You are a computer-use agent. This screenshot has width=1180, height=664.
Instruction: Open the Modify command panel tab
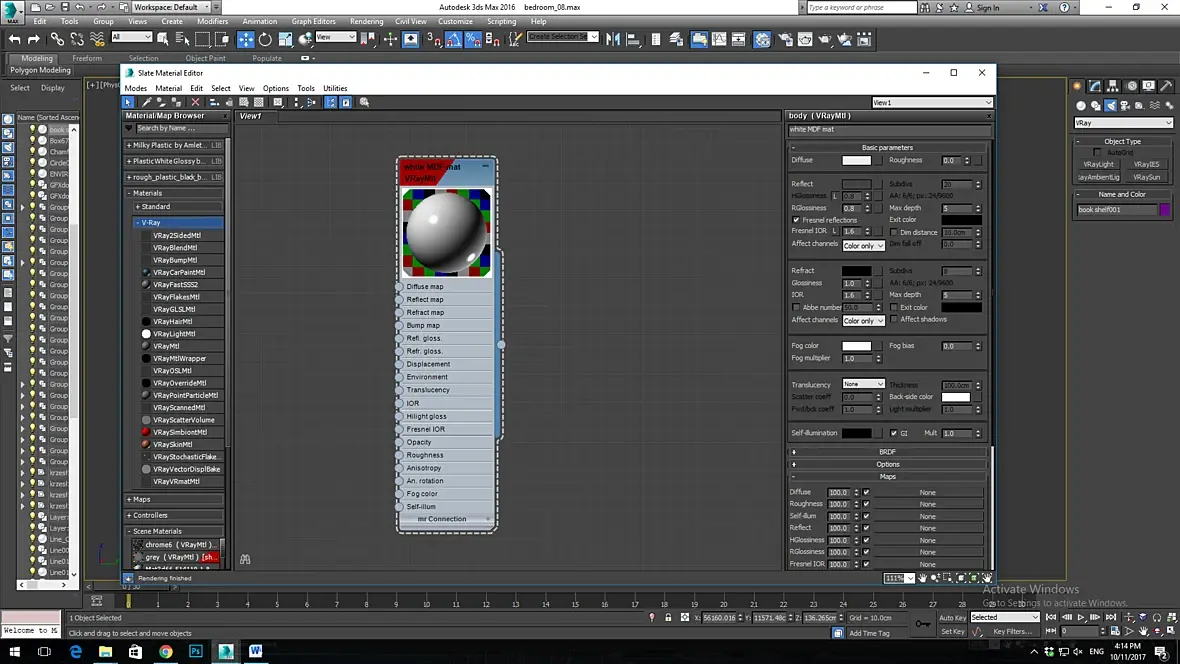pos(1095,87)
